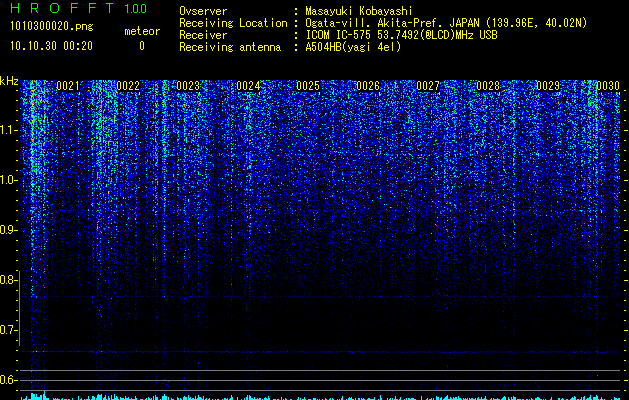Click the meteor label
The width and height of the screenshot is (629, 400).
[142, 31]
